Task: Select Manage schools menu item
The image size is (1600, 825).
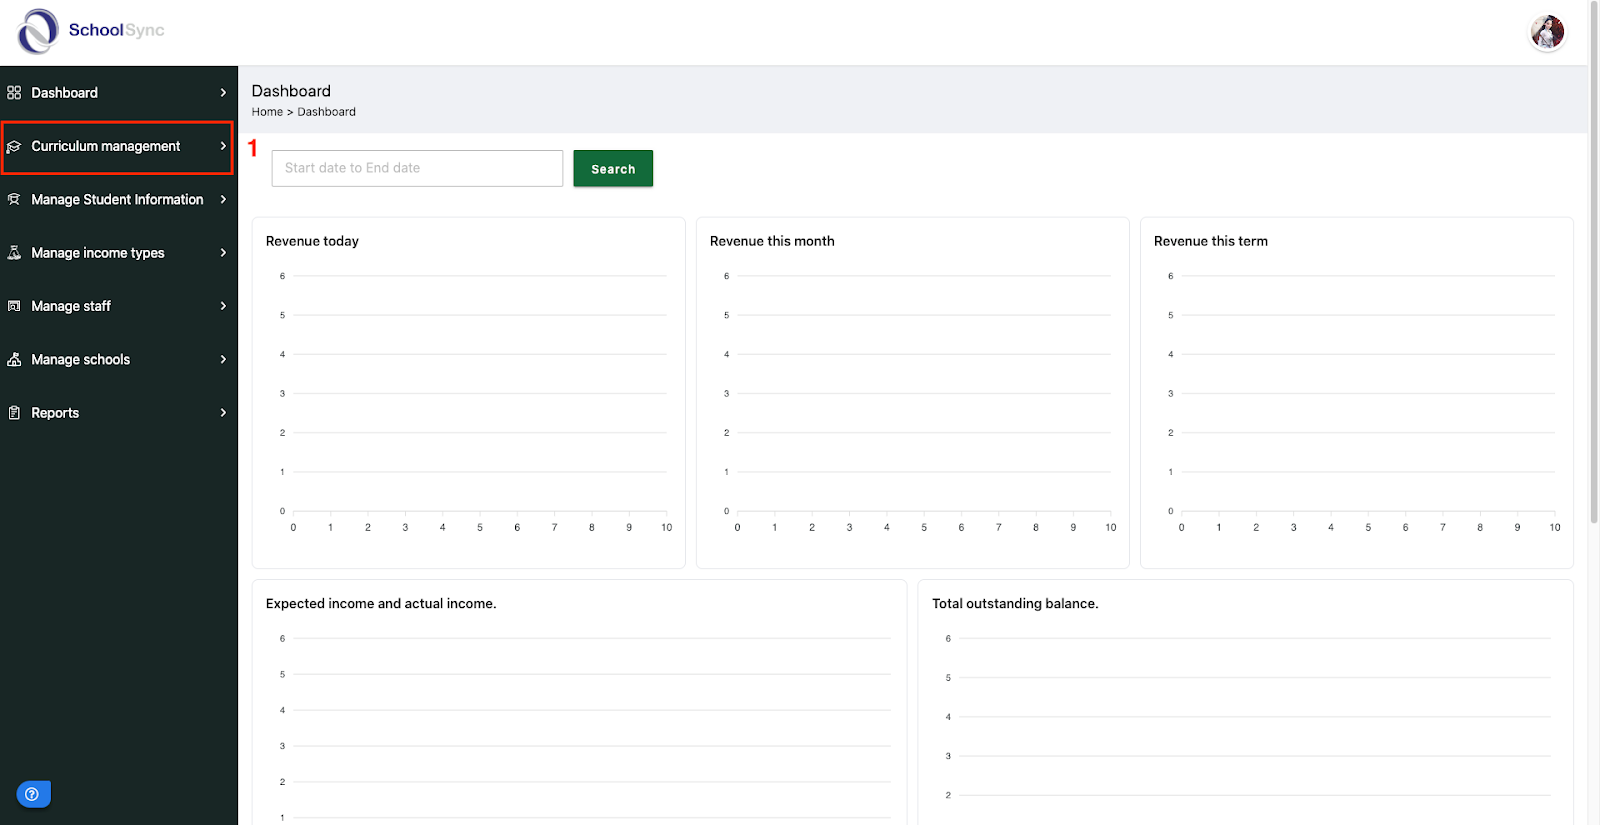Action: tap(118, 360)
